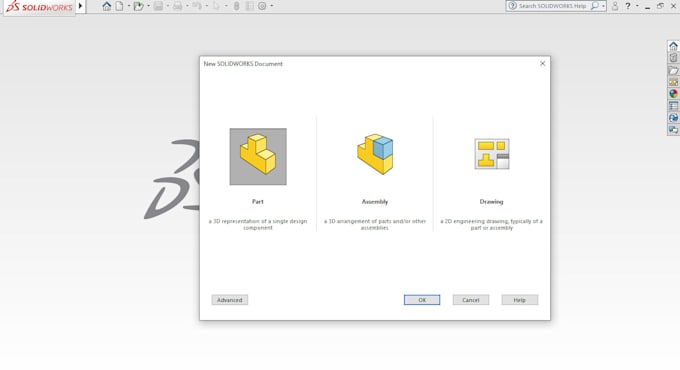Click the Assembly label text
Image resolution: width=680 pixels, height=370 pixels.
[375, 202]
